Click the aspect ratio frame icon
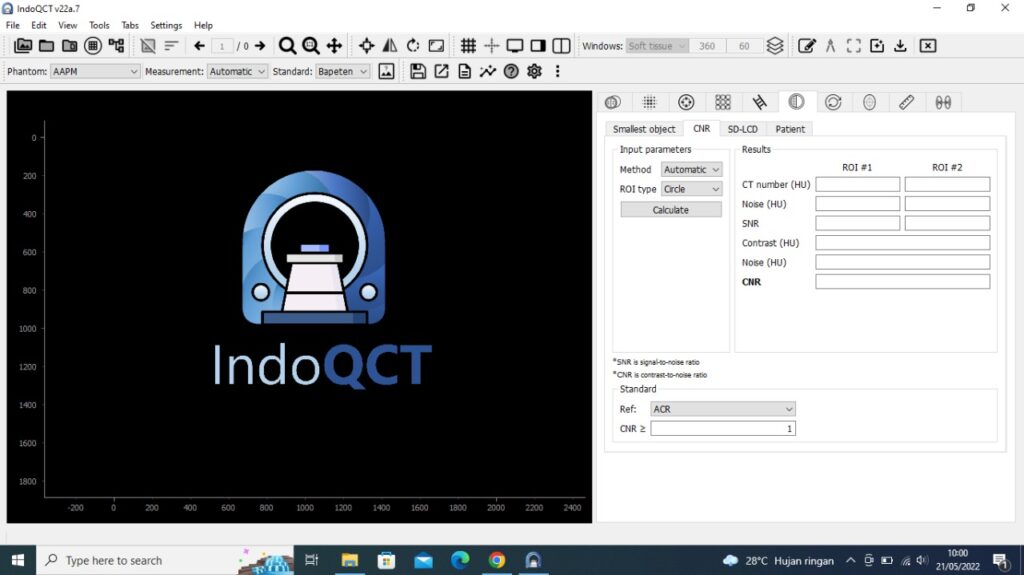The width and height of the screenshot is (1024, 575). pyautogui.click(x=436, y=46)
